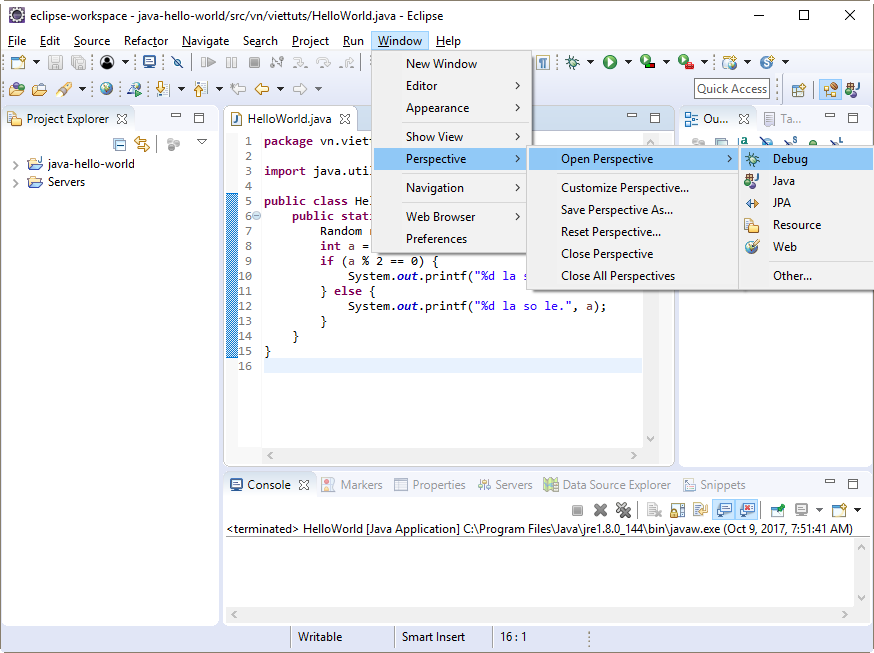874x653 pixels.
Task: Open the Display Selected Console dropdown
Action: pyautogui.click(x=819, y=510)
